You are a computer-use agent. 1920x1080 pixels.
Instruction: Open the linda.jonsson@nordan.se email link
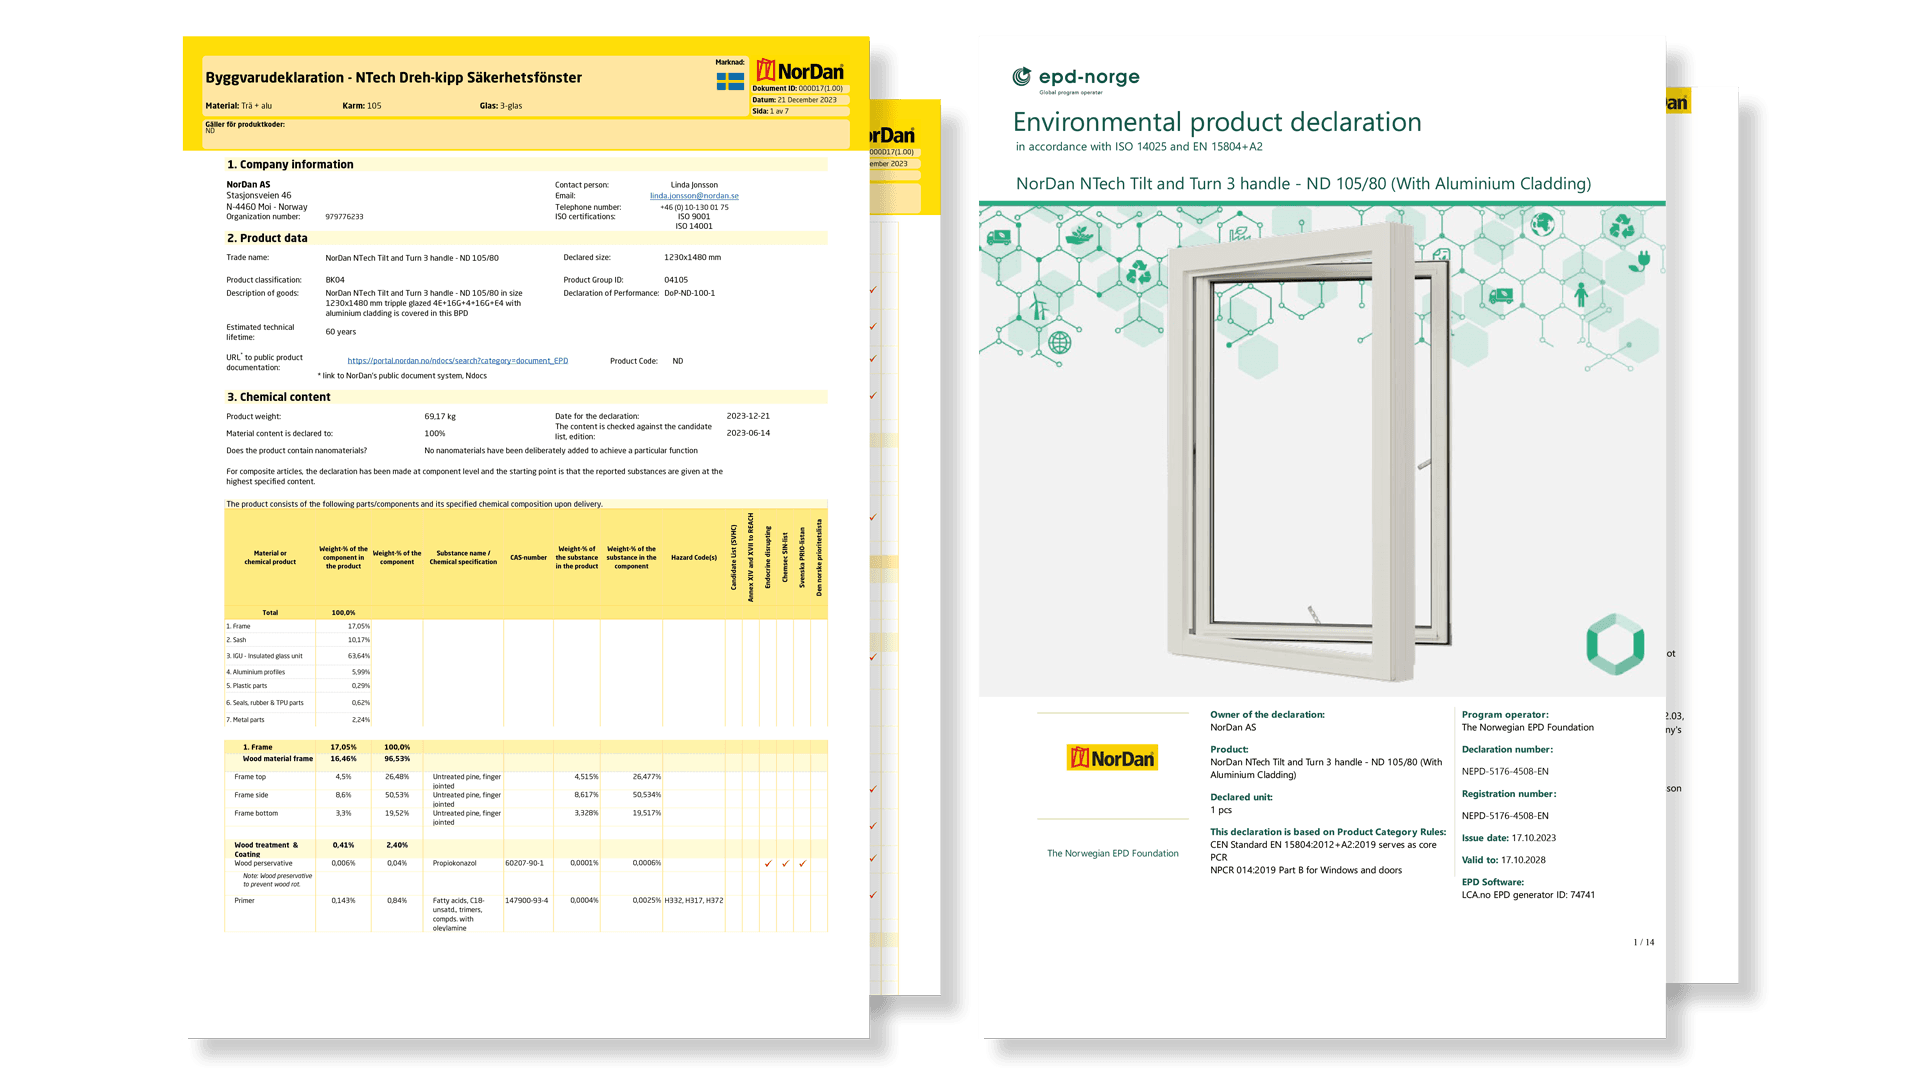tap(694, 196)
